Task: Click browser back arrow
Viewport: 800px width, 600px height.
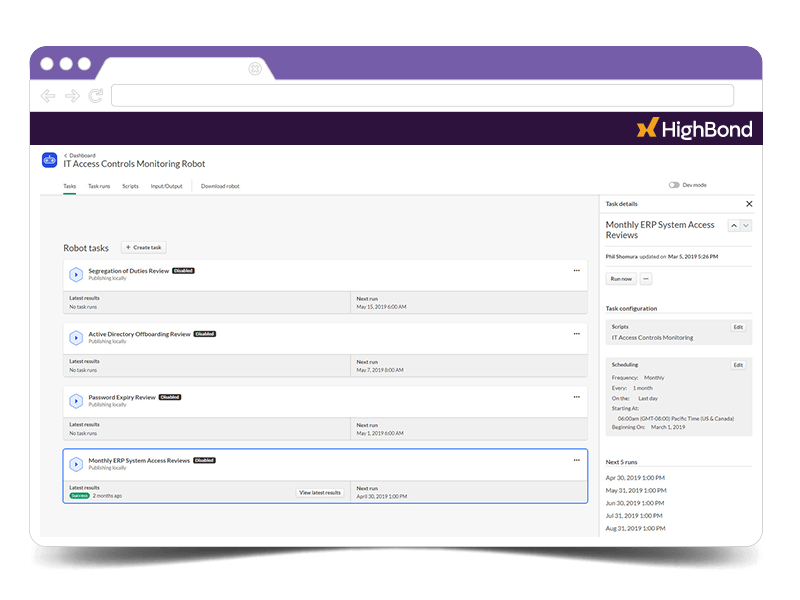Action: coord(48,95)
